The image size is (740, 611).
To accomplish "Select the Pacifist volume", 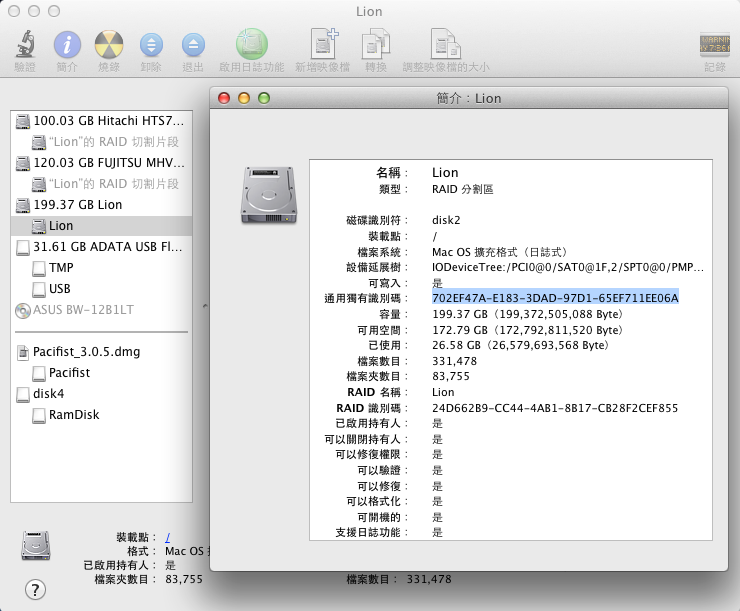I will point(101,373).
